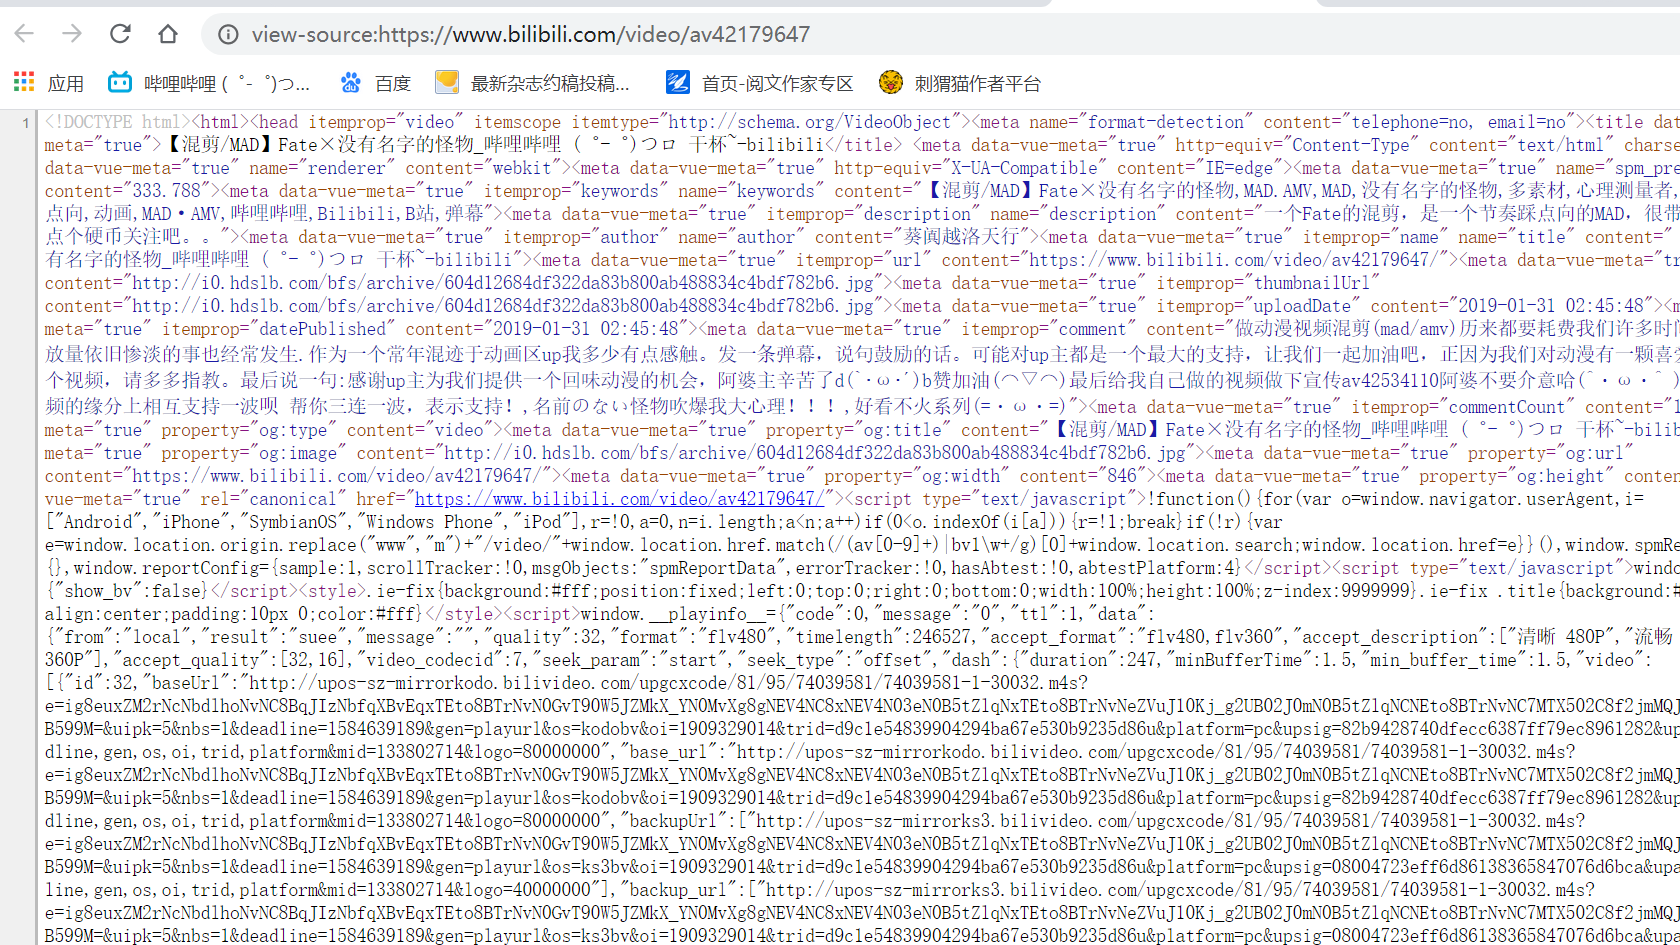Viewport: 1680px width, 945px height.
Task: Click the 百度 paw favicon
Action: click(350, 82)
